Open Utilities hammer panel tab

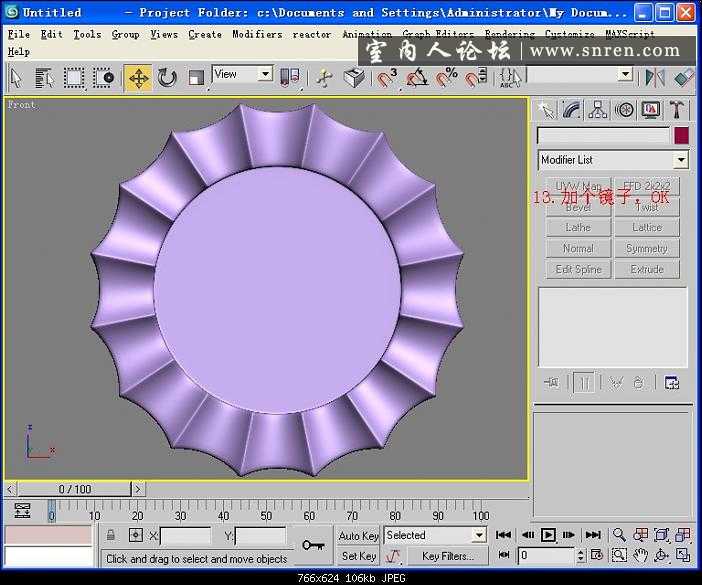[676, 110]
